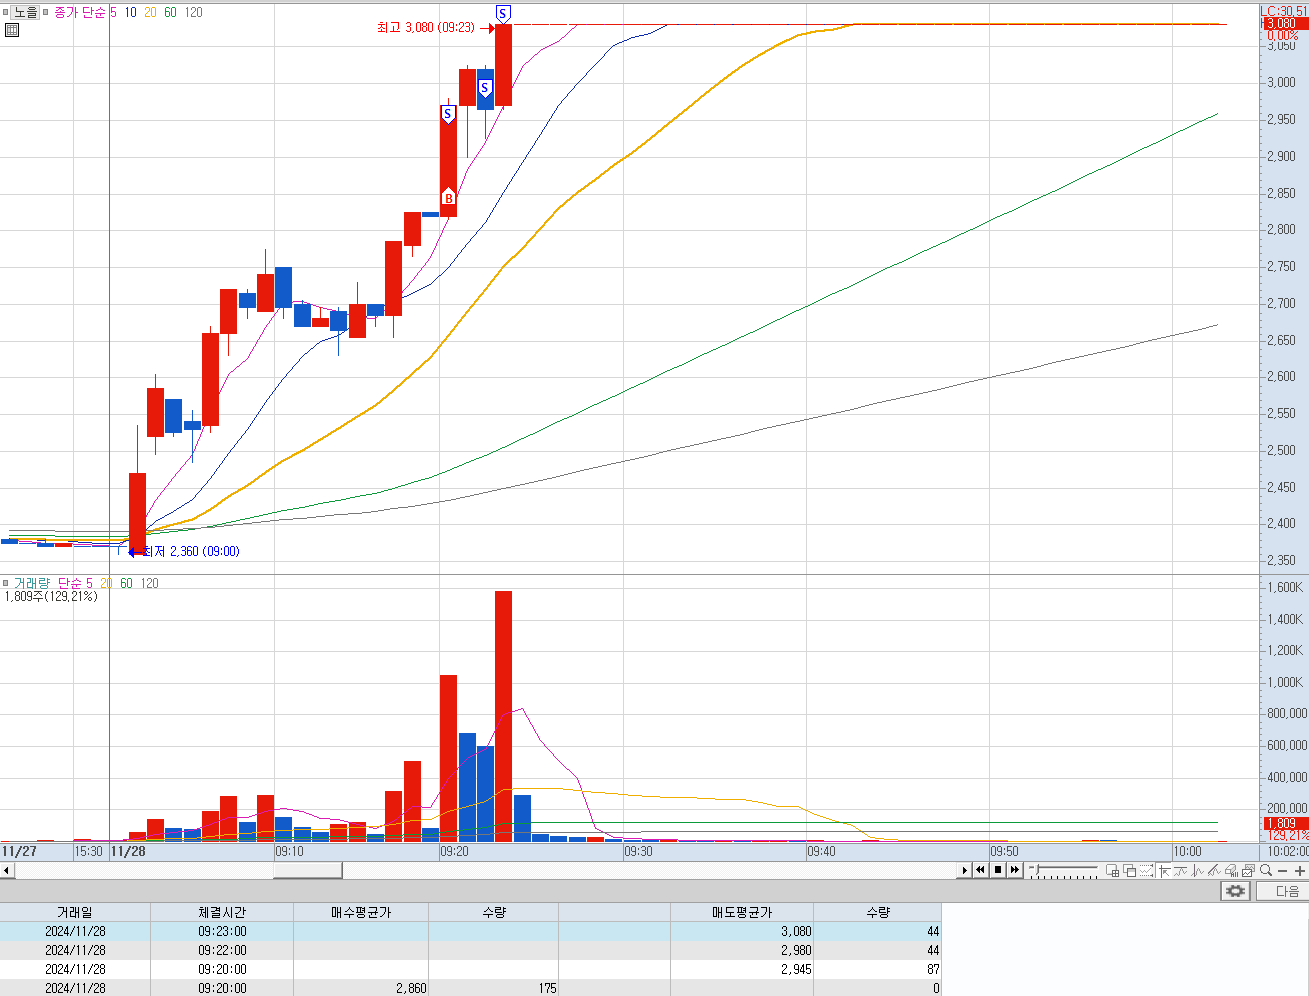Image resolution: width=1309 pixels, height=996 pixels.
Task: Zoom out chart with minus icon
Action: [1282, 871]
